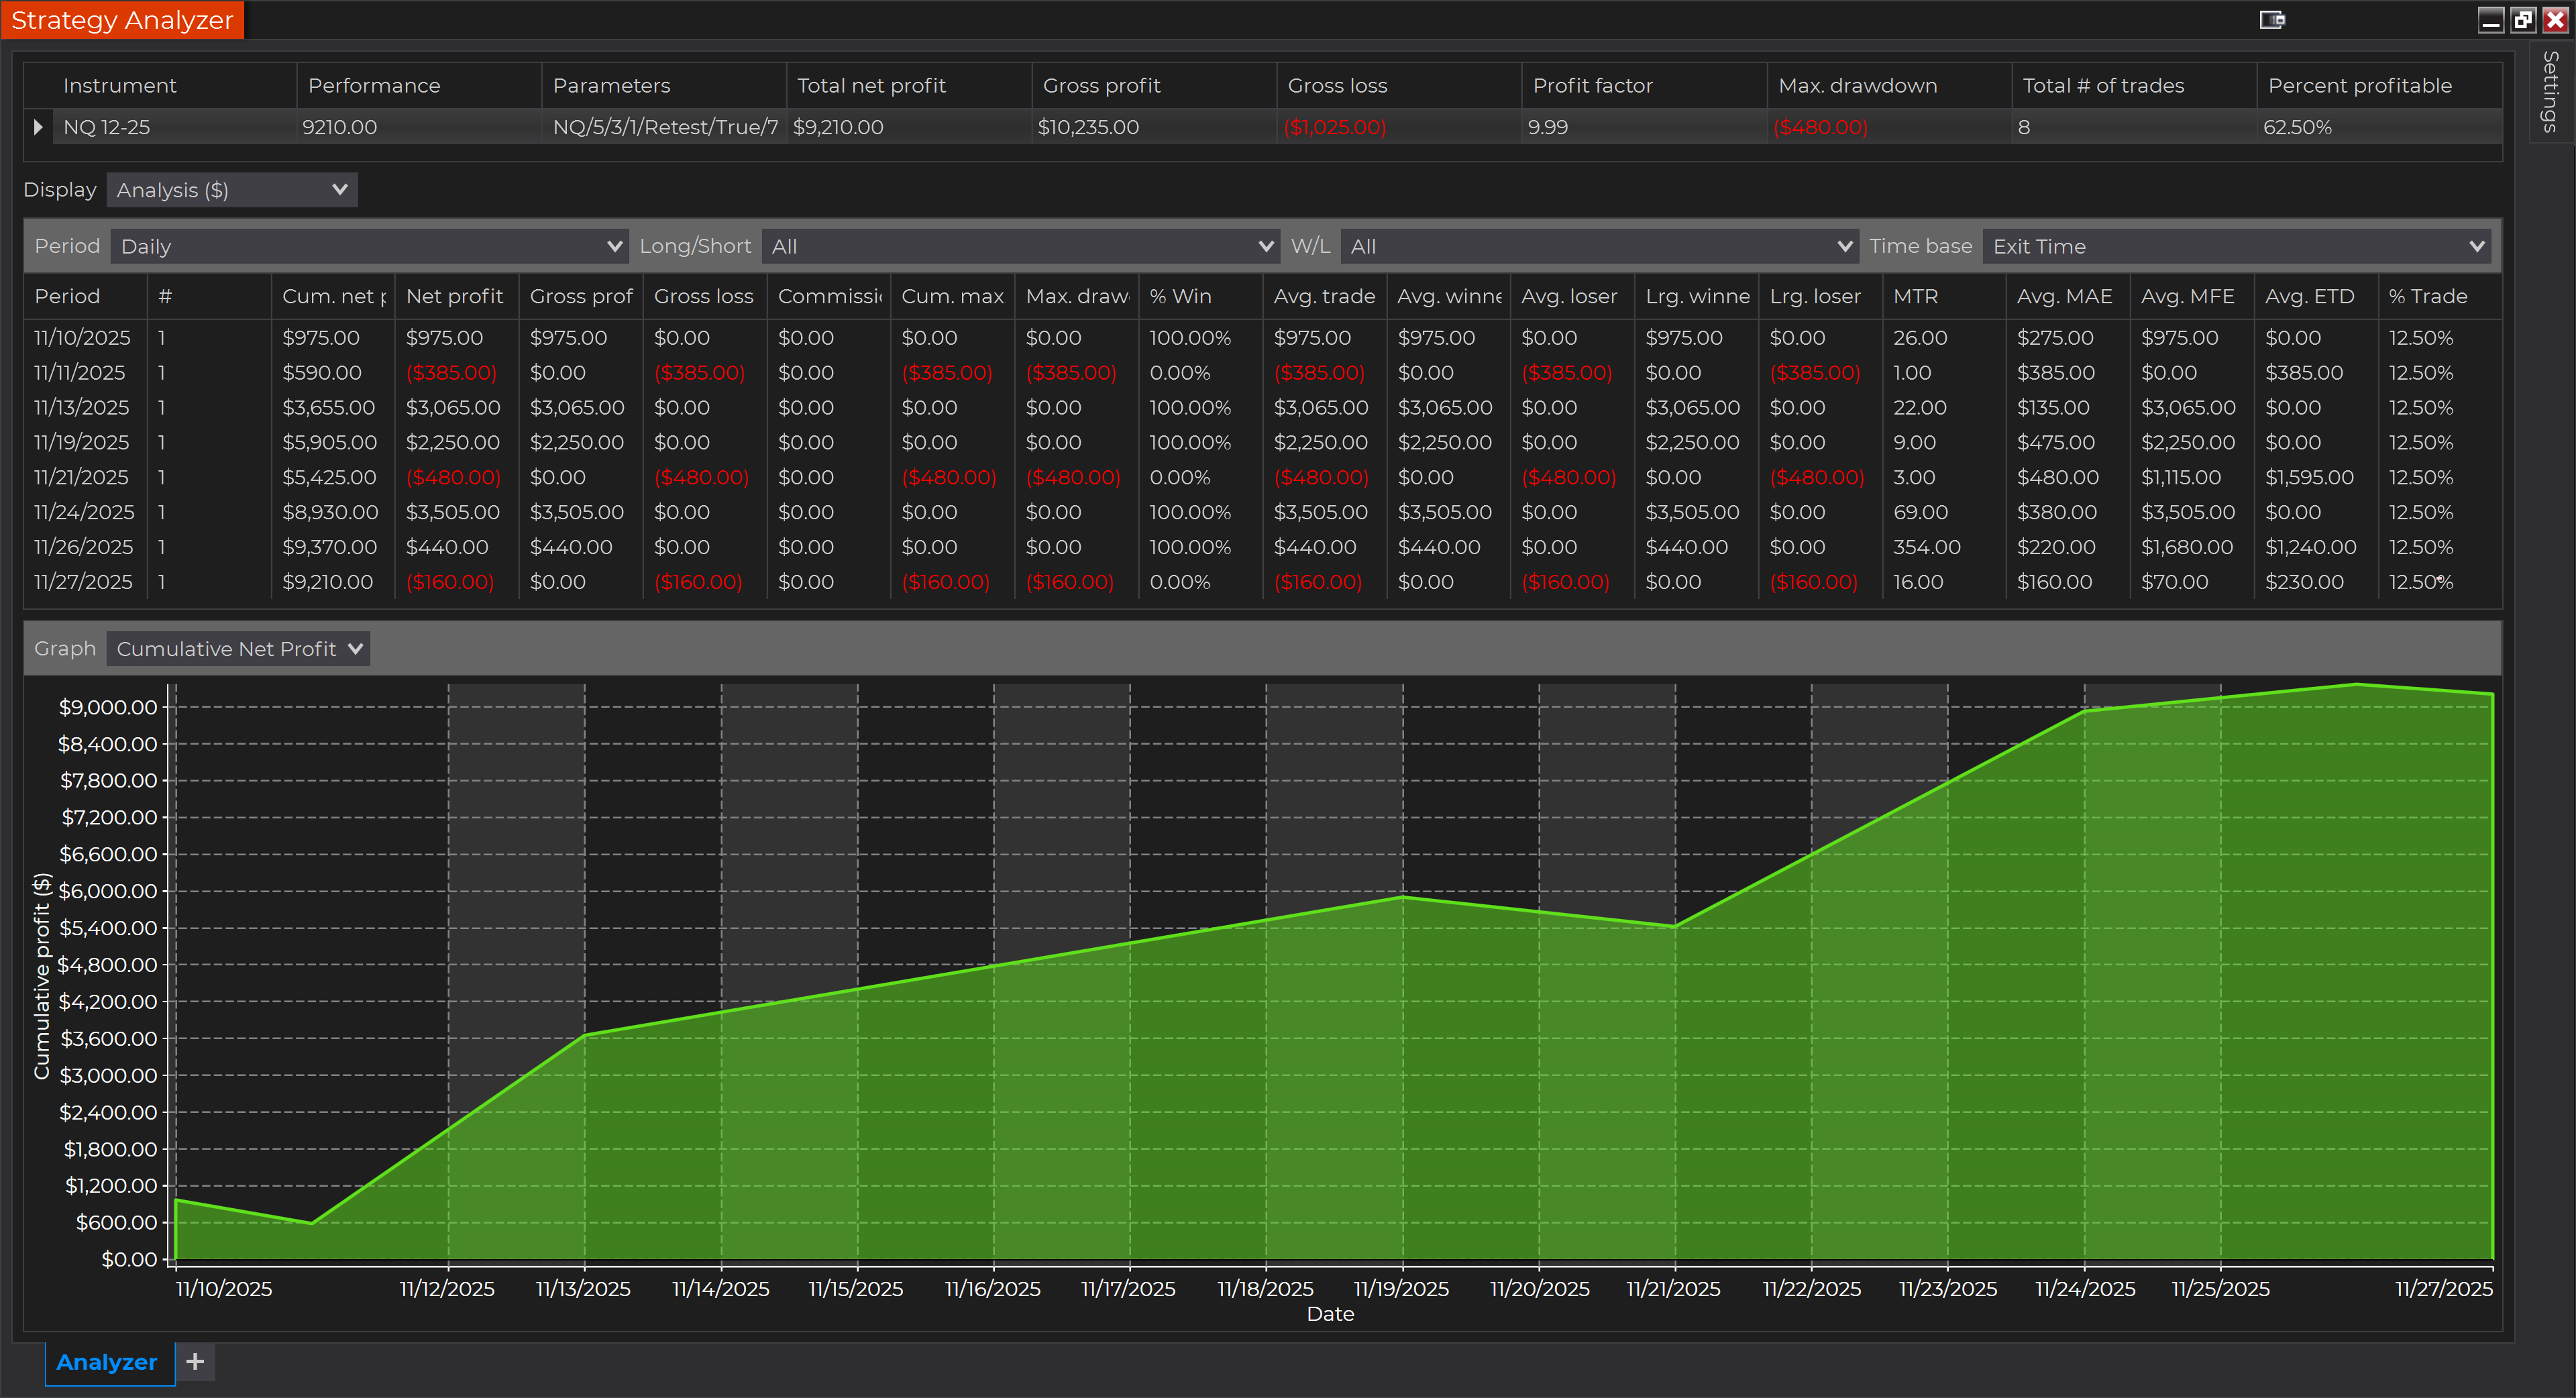The width and height of the screenshot is (2576, 1398).
Task: Sort by the % Win column header
Action: click(x=1180, y=296)
